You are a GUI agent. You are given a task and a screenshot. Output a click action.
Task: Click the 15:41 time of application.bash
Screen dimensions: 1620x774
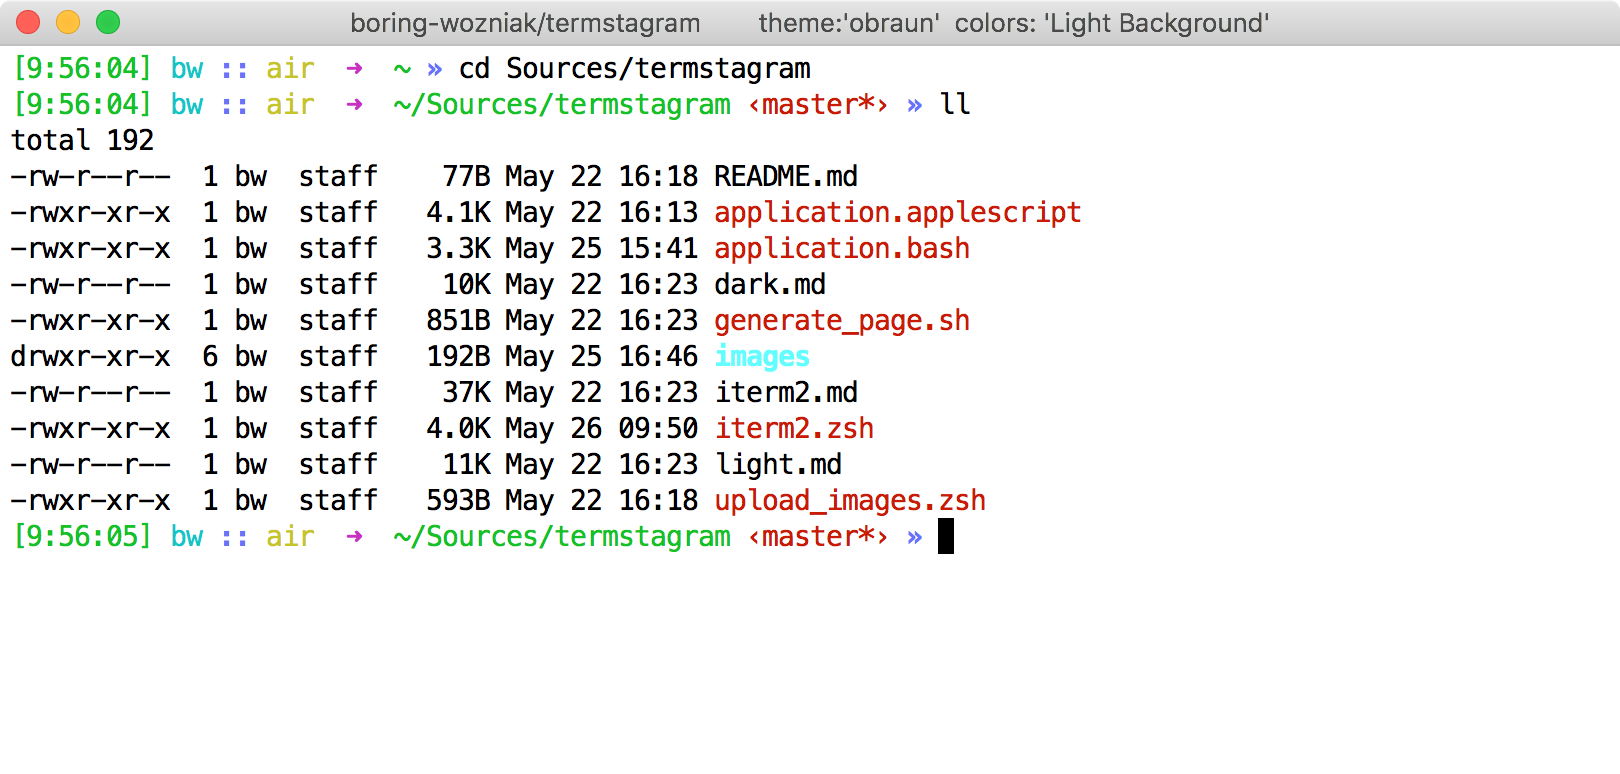point(658,248)
